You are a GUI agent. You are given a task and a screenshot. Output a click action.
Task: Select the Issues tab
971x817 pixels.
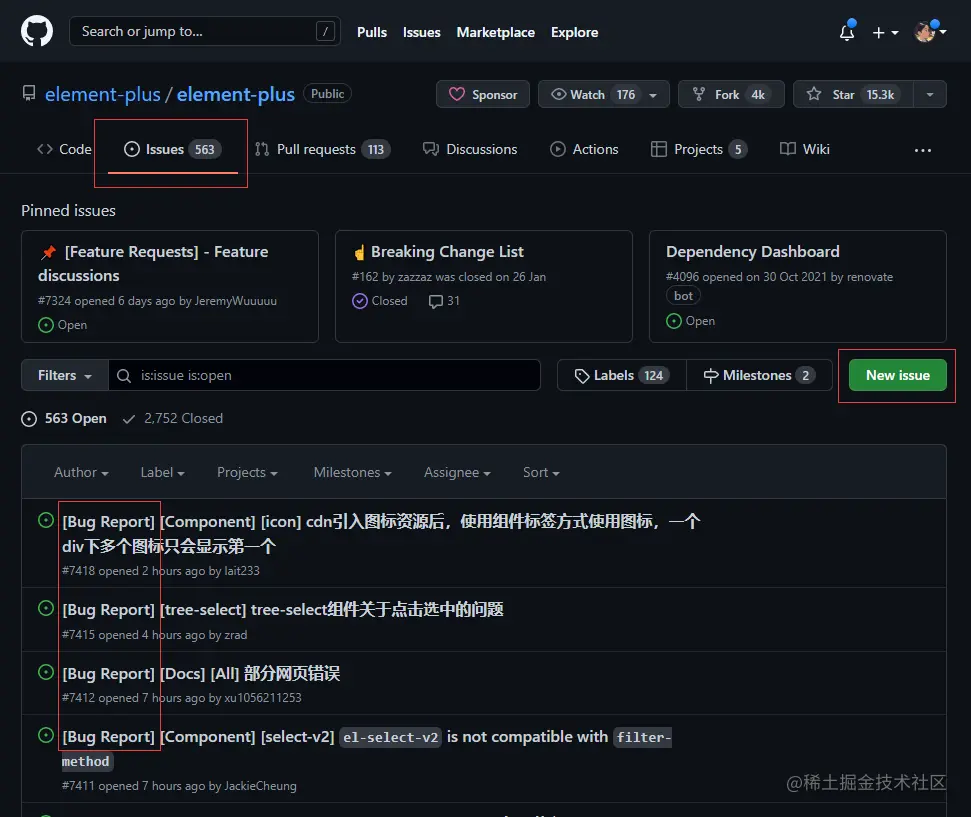172,149
